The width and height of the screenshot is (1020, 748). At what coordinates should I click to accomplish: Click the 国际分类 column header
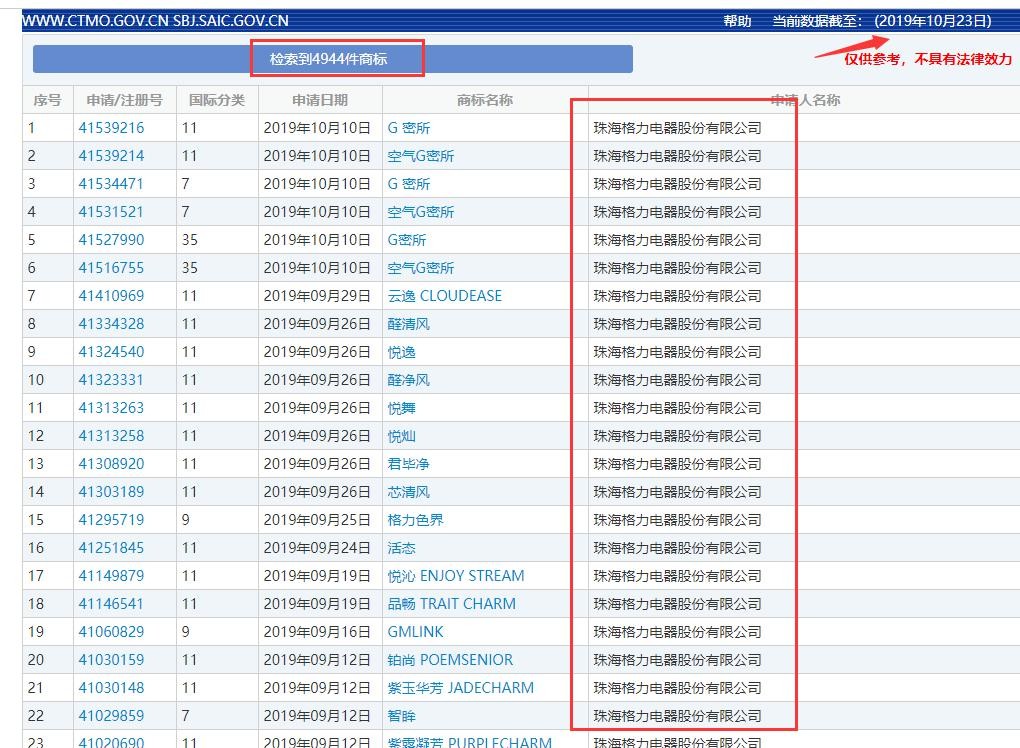coord(217,100)
